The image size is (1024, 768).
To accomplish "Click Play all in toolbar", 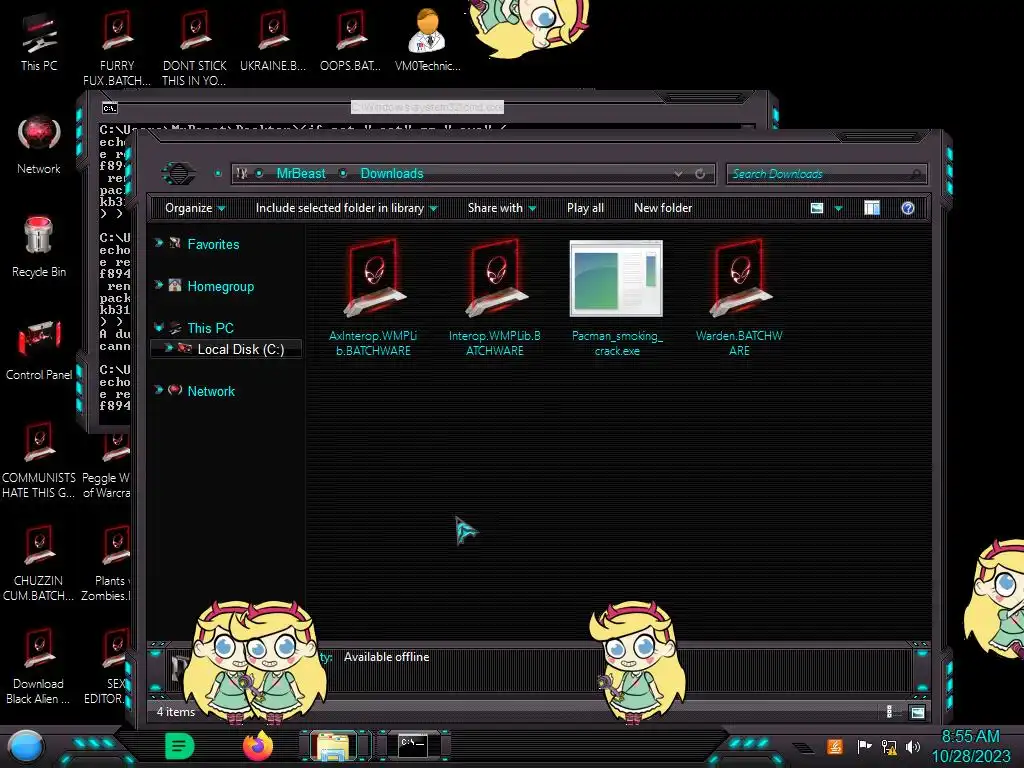I will [585, 208].
